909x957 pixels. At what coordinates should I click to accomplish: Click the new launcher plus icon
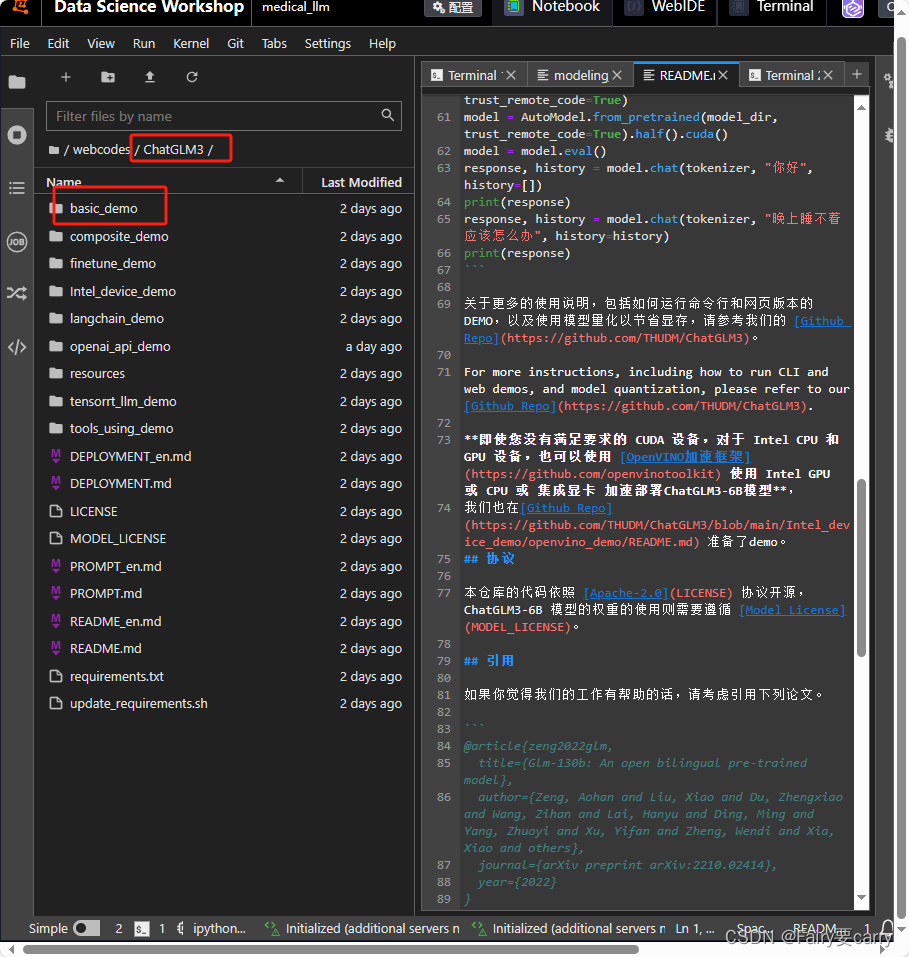pyautogui.click(x=66, y=77)
